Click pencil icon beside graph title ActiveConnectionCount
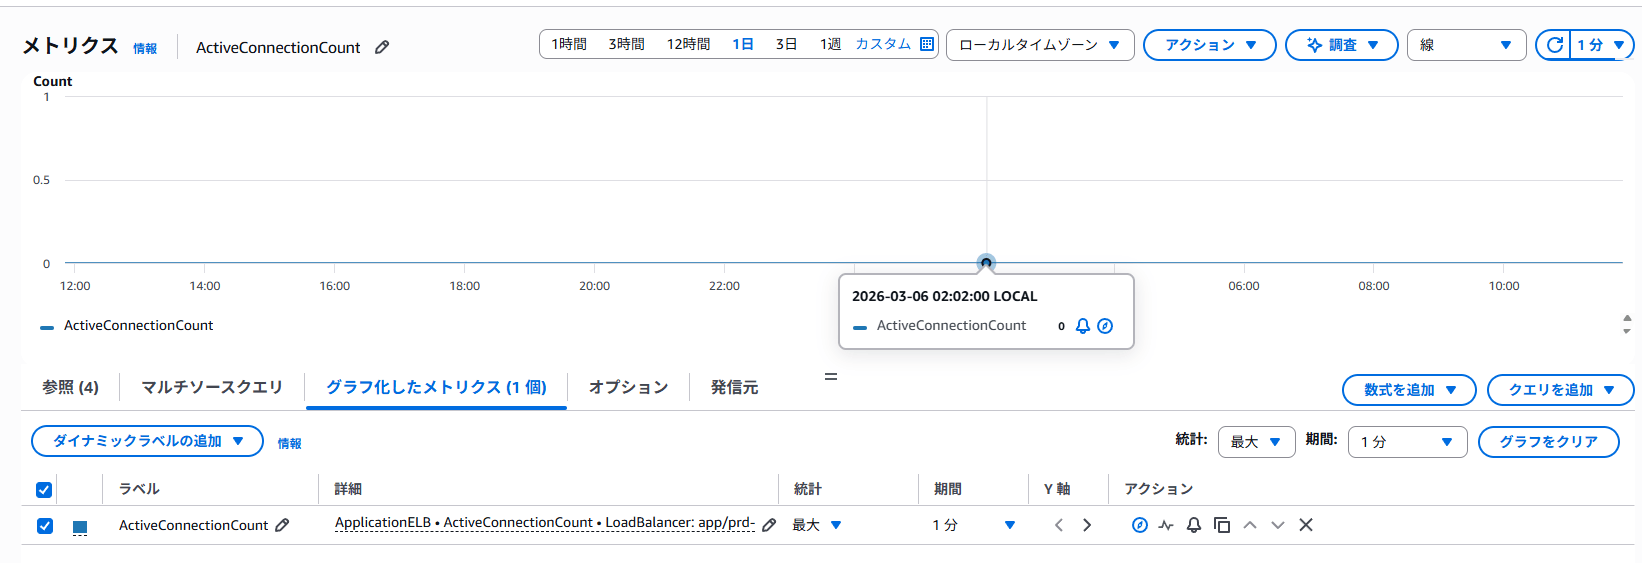This screenshot has height=563, width=1642. [x=382, y=47]
